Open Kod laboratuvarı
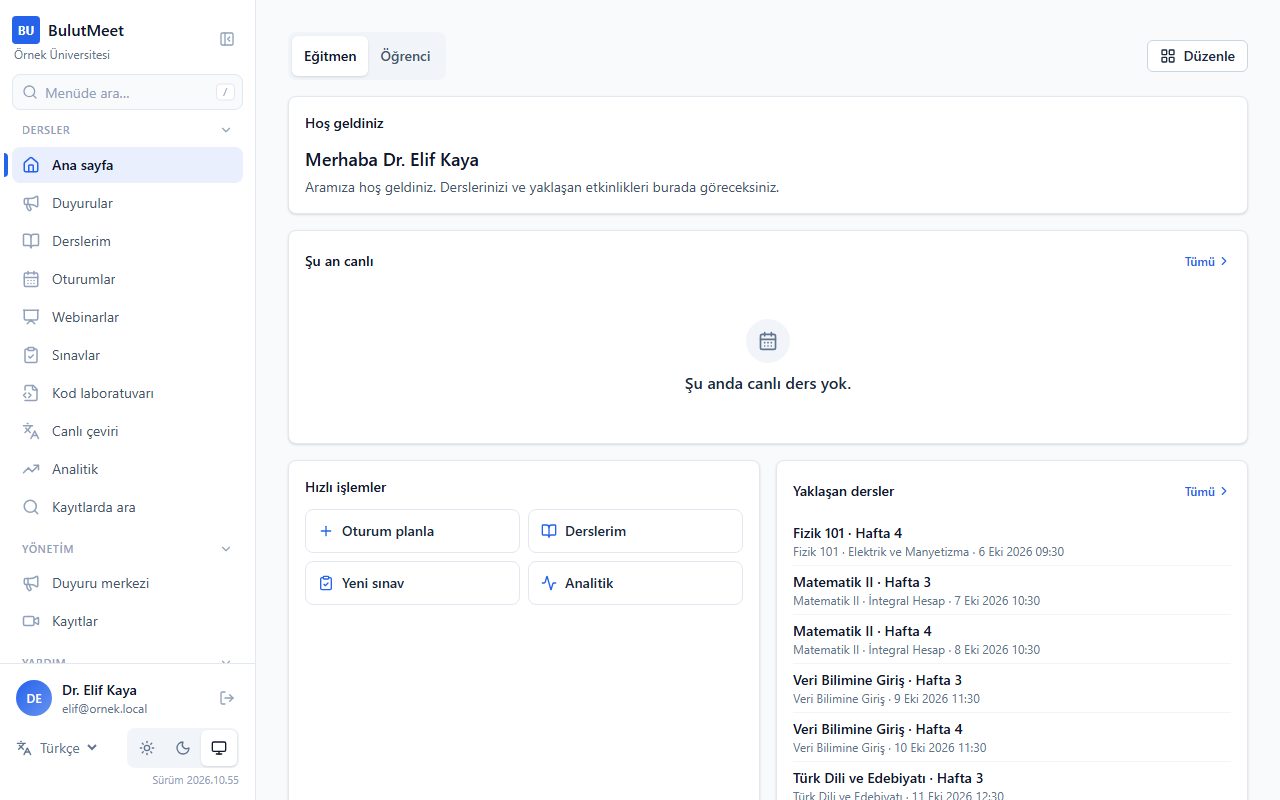Viewport: 1280px width, 800px height. (127, 393)
